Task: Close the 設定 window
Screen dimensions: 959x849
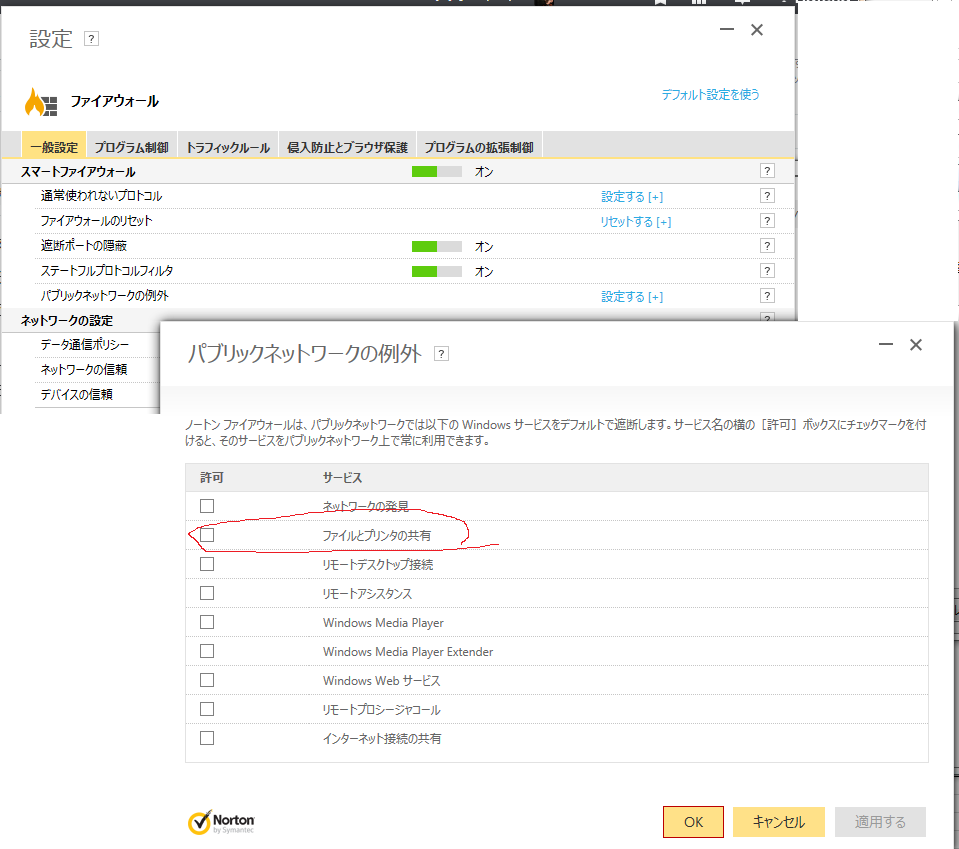Action: click(x=757, y=29)
